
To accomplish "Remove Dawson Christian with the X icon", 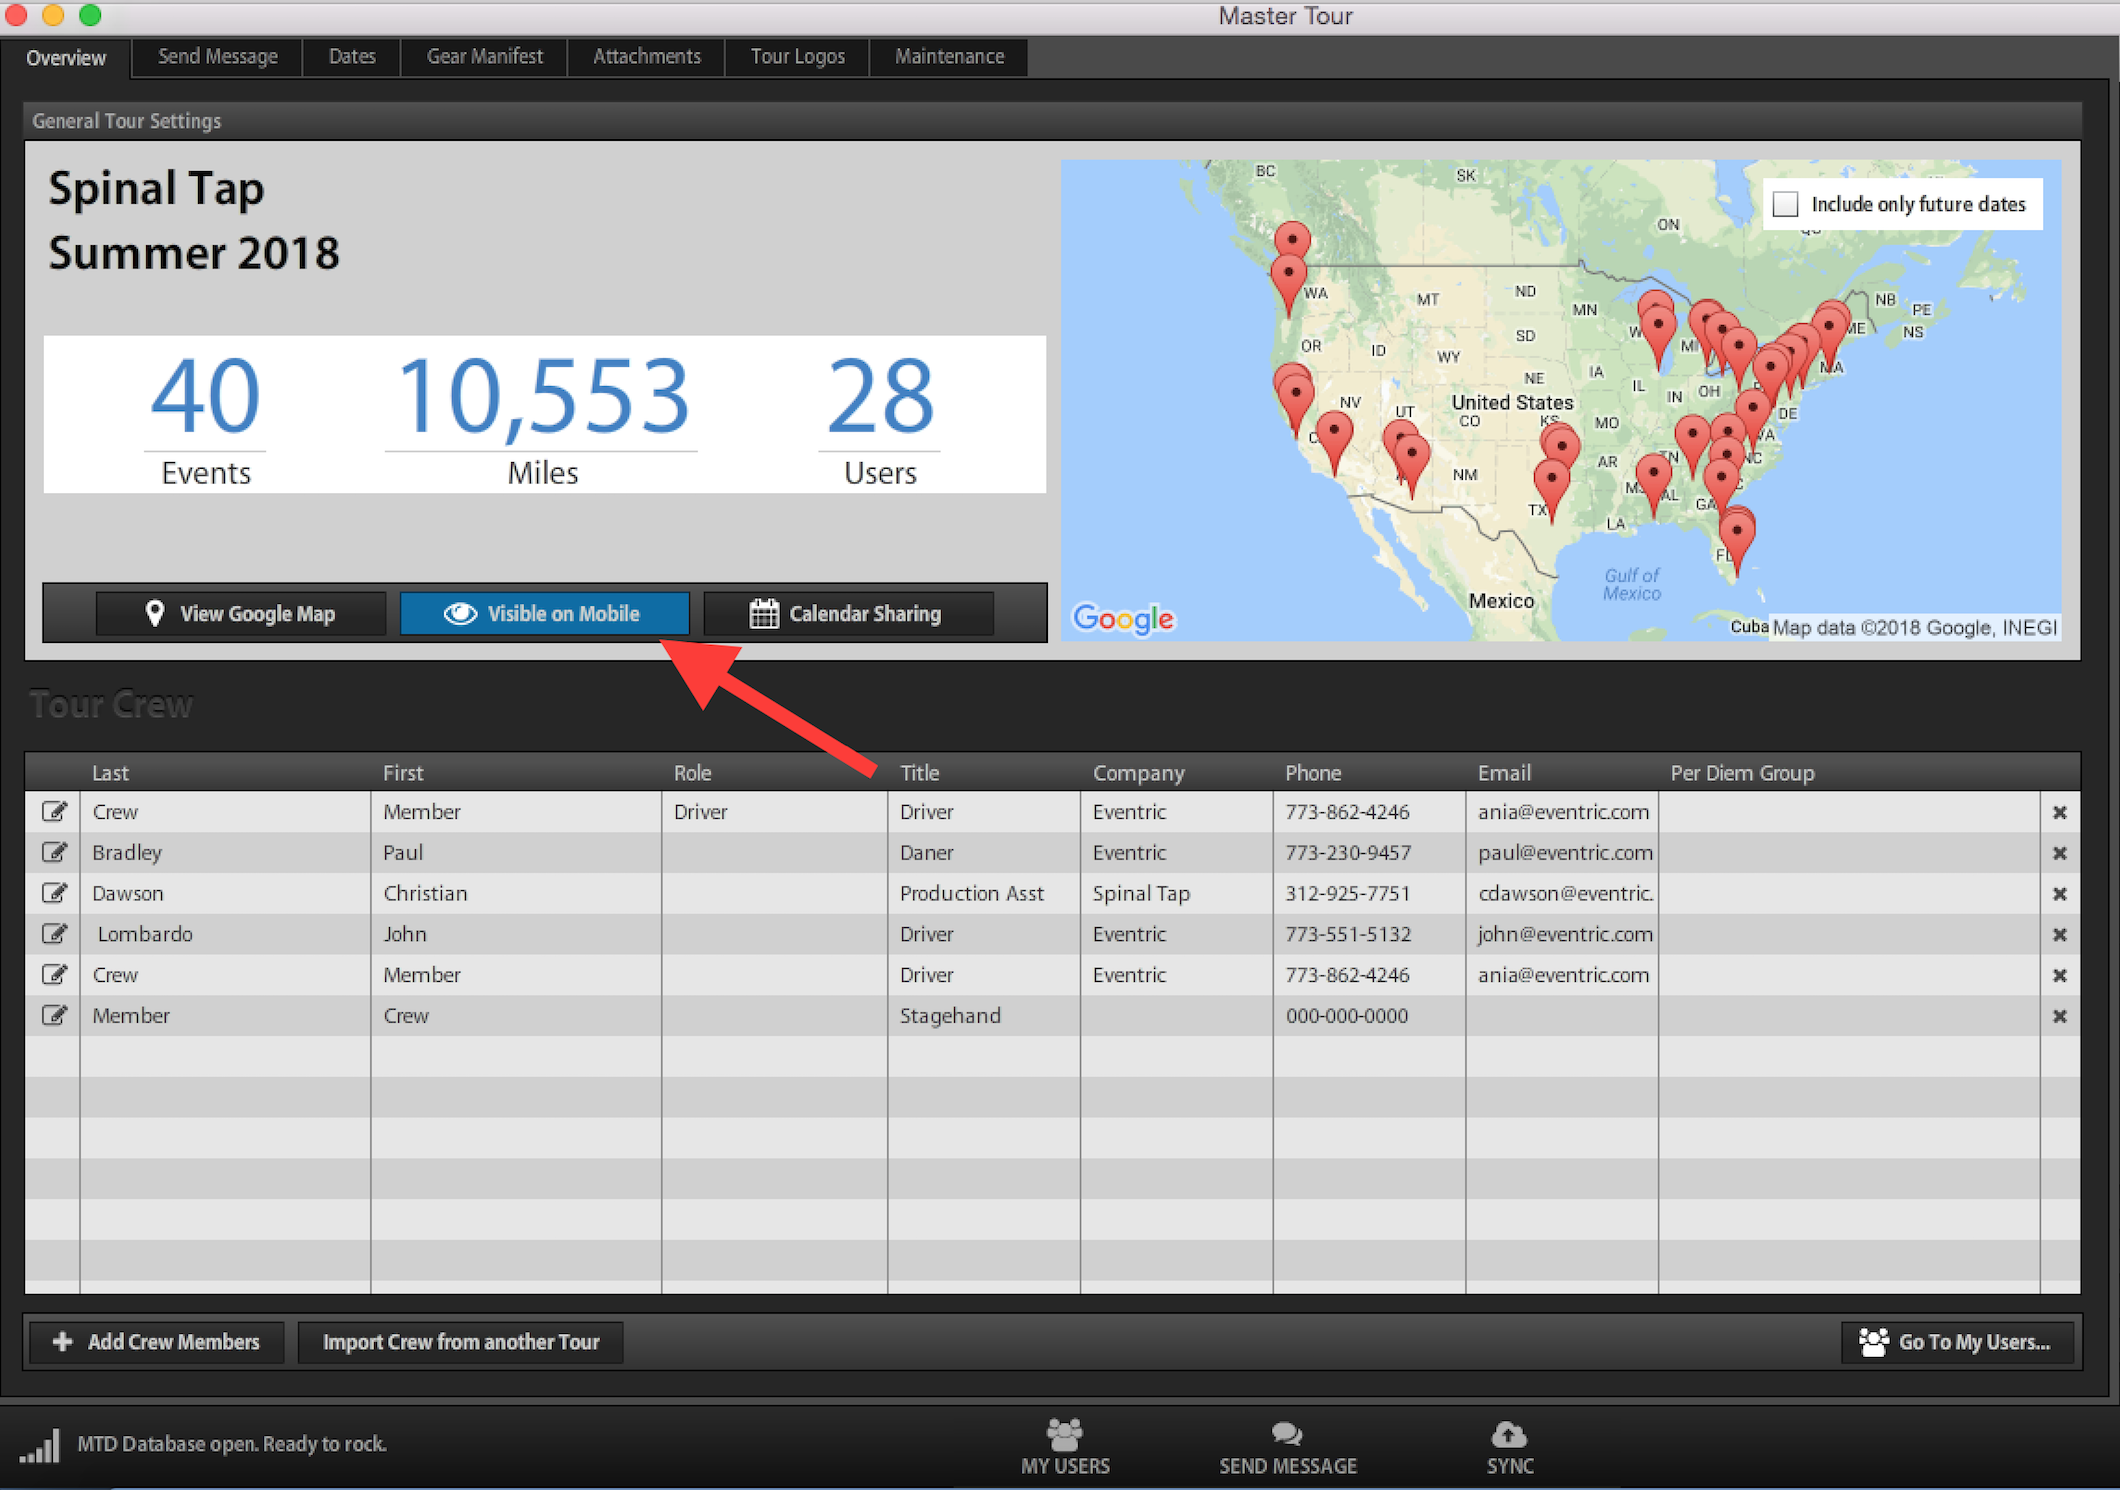I will [x=2060, y=894].
